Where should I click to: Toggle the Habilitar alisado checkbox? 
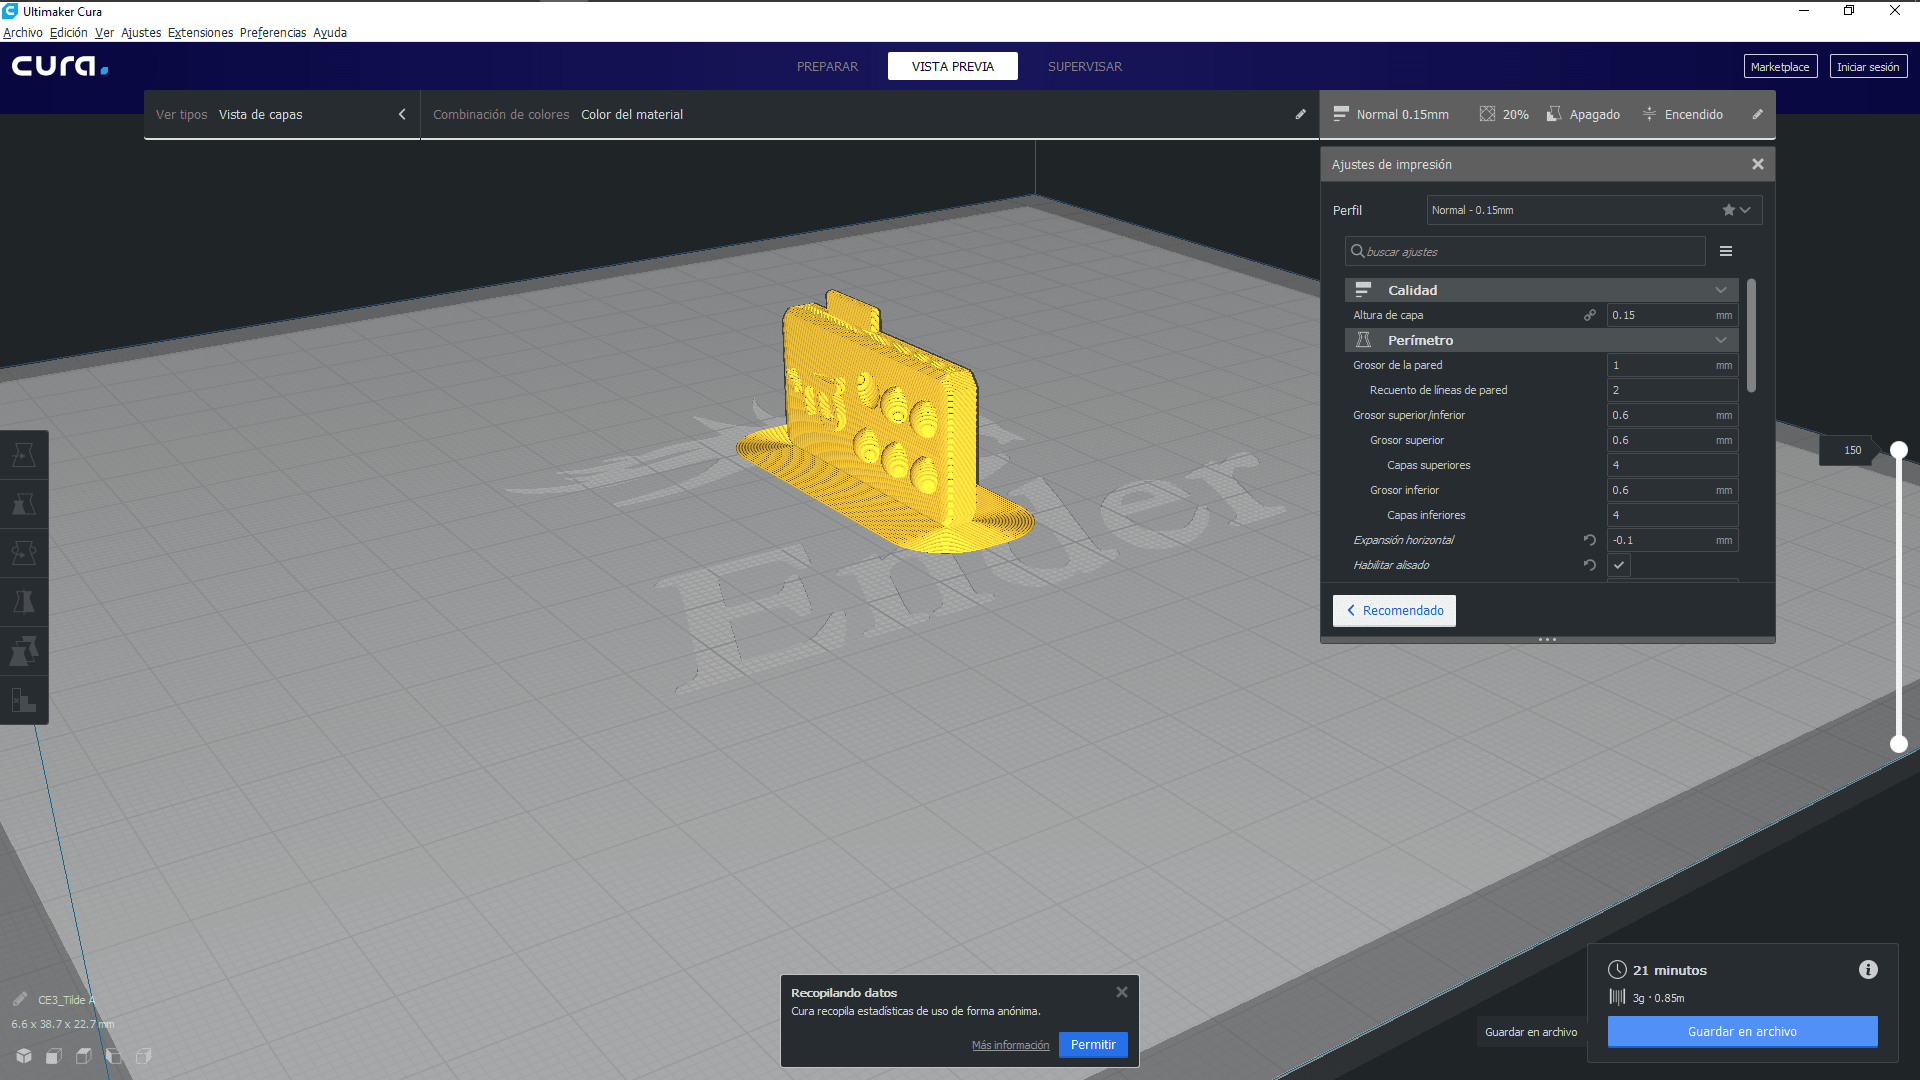point(1619,565)
